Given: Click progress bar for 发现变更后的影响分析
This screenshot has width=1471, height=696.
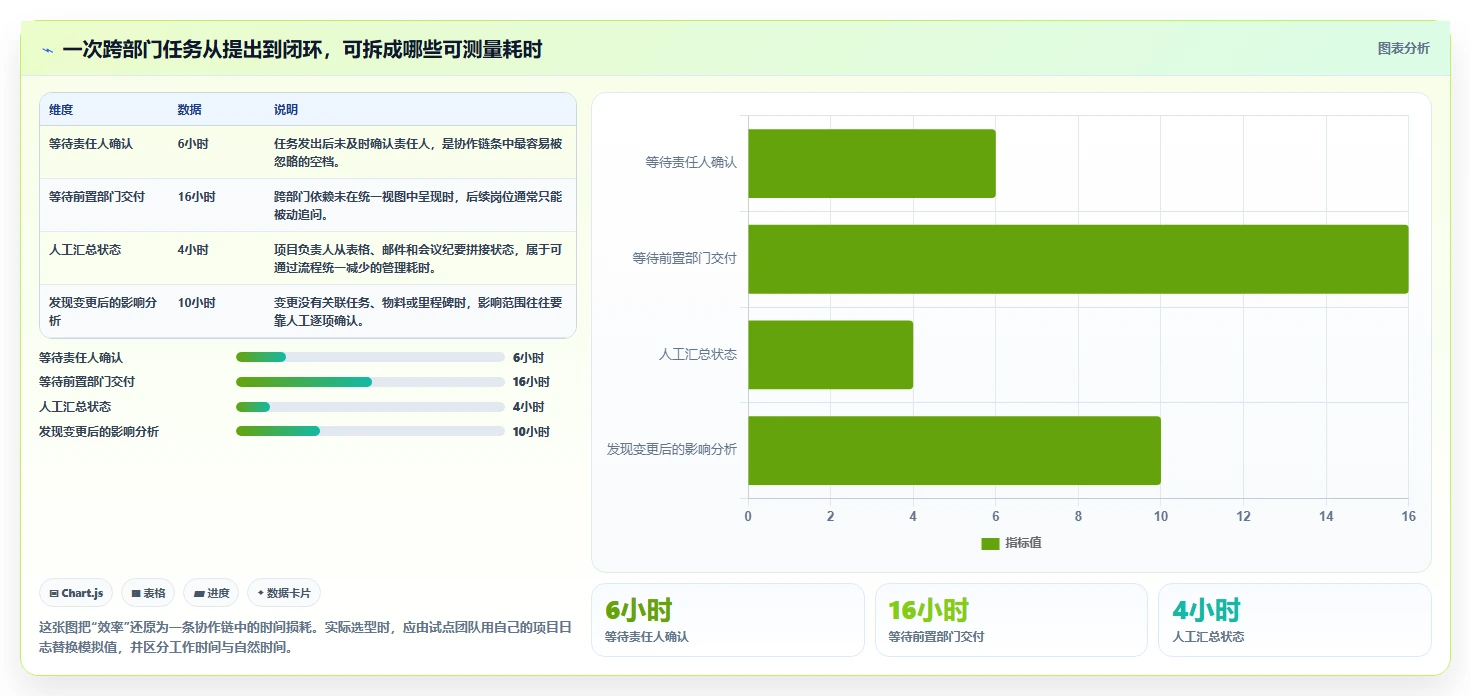Looking at the screenshot, I should 370,432.
